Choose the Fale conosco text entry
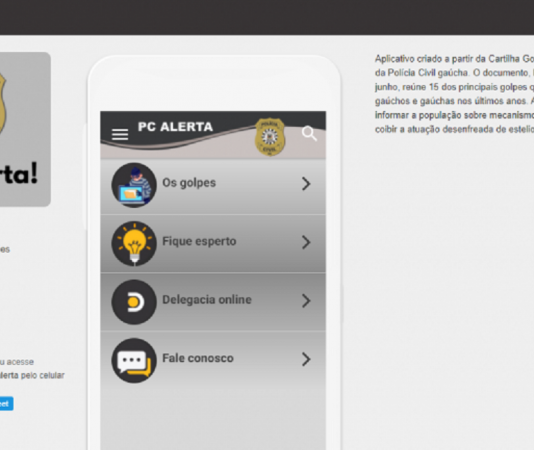This screenshot has width=534, height=450. click(198, 358)
